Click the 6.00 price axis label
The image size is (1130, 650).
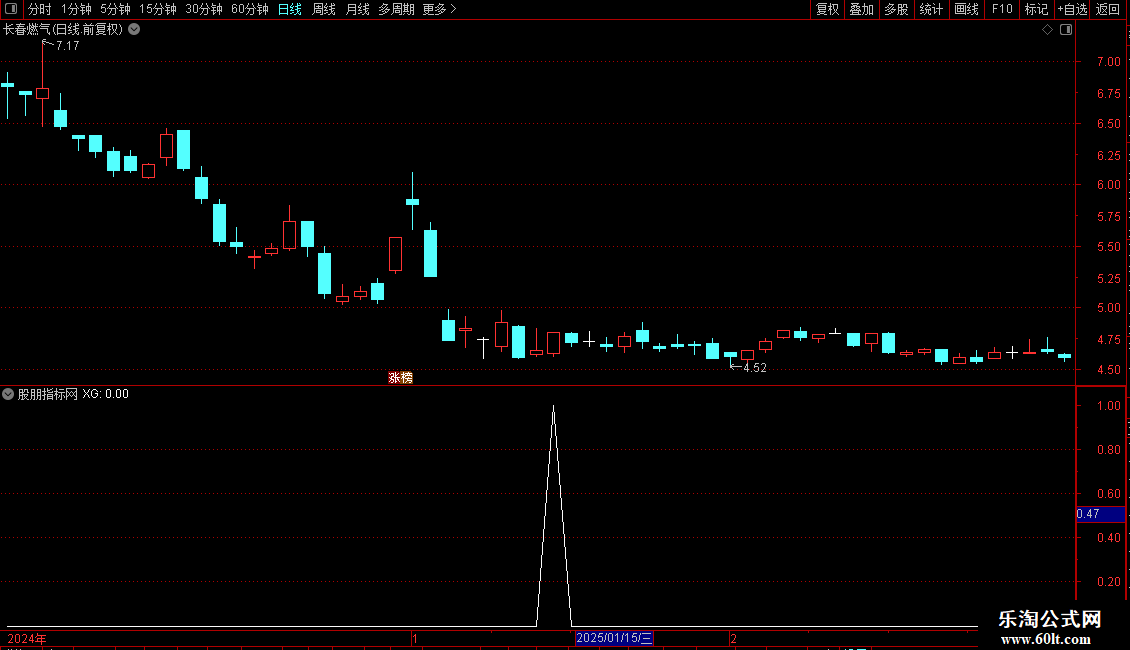(x=1108, y=184)
